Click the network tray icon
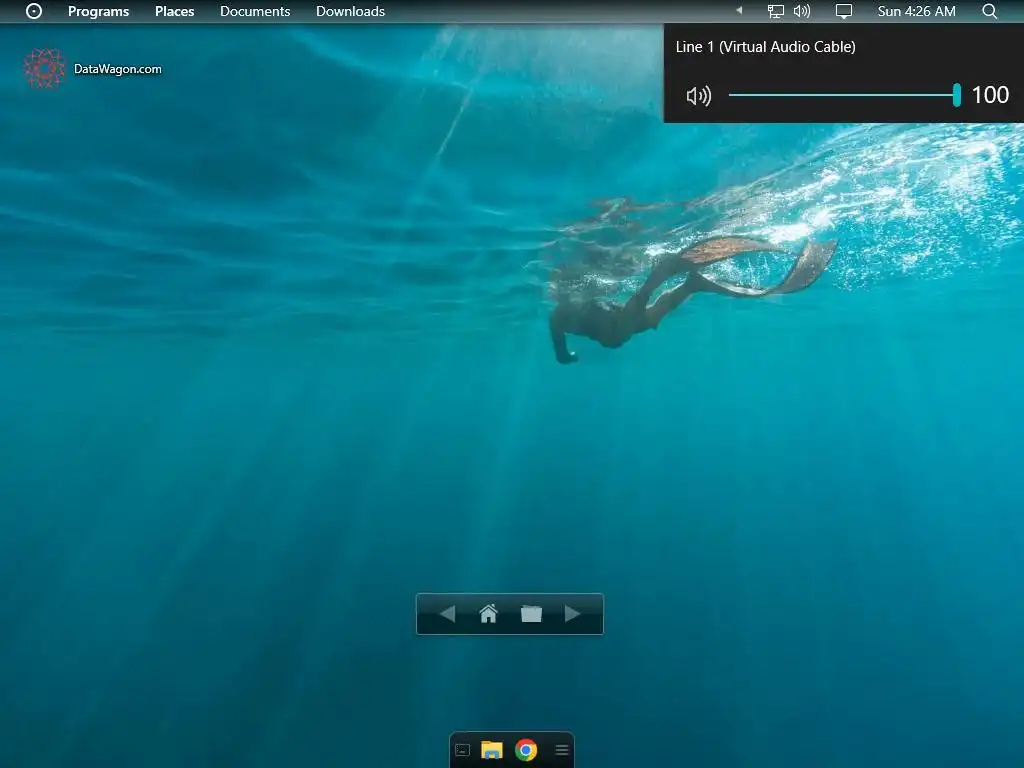The height and width of the screenshot is (768, 1024). (x=775, y=11)
